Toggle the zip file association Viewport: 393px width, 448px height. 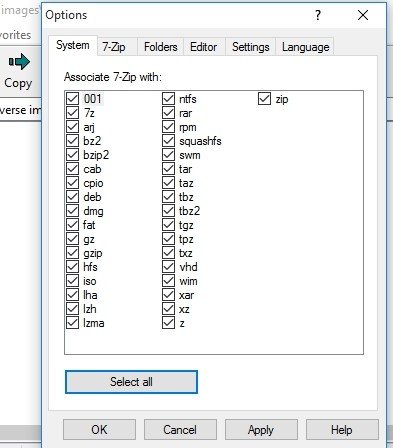click(264, 99)
